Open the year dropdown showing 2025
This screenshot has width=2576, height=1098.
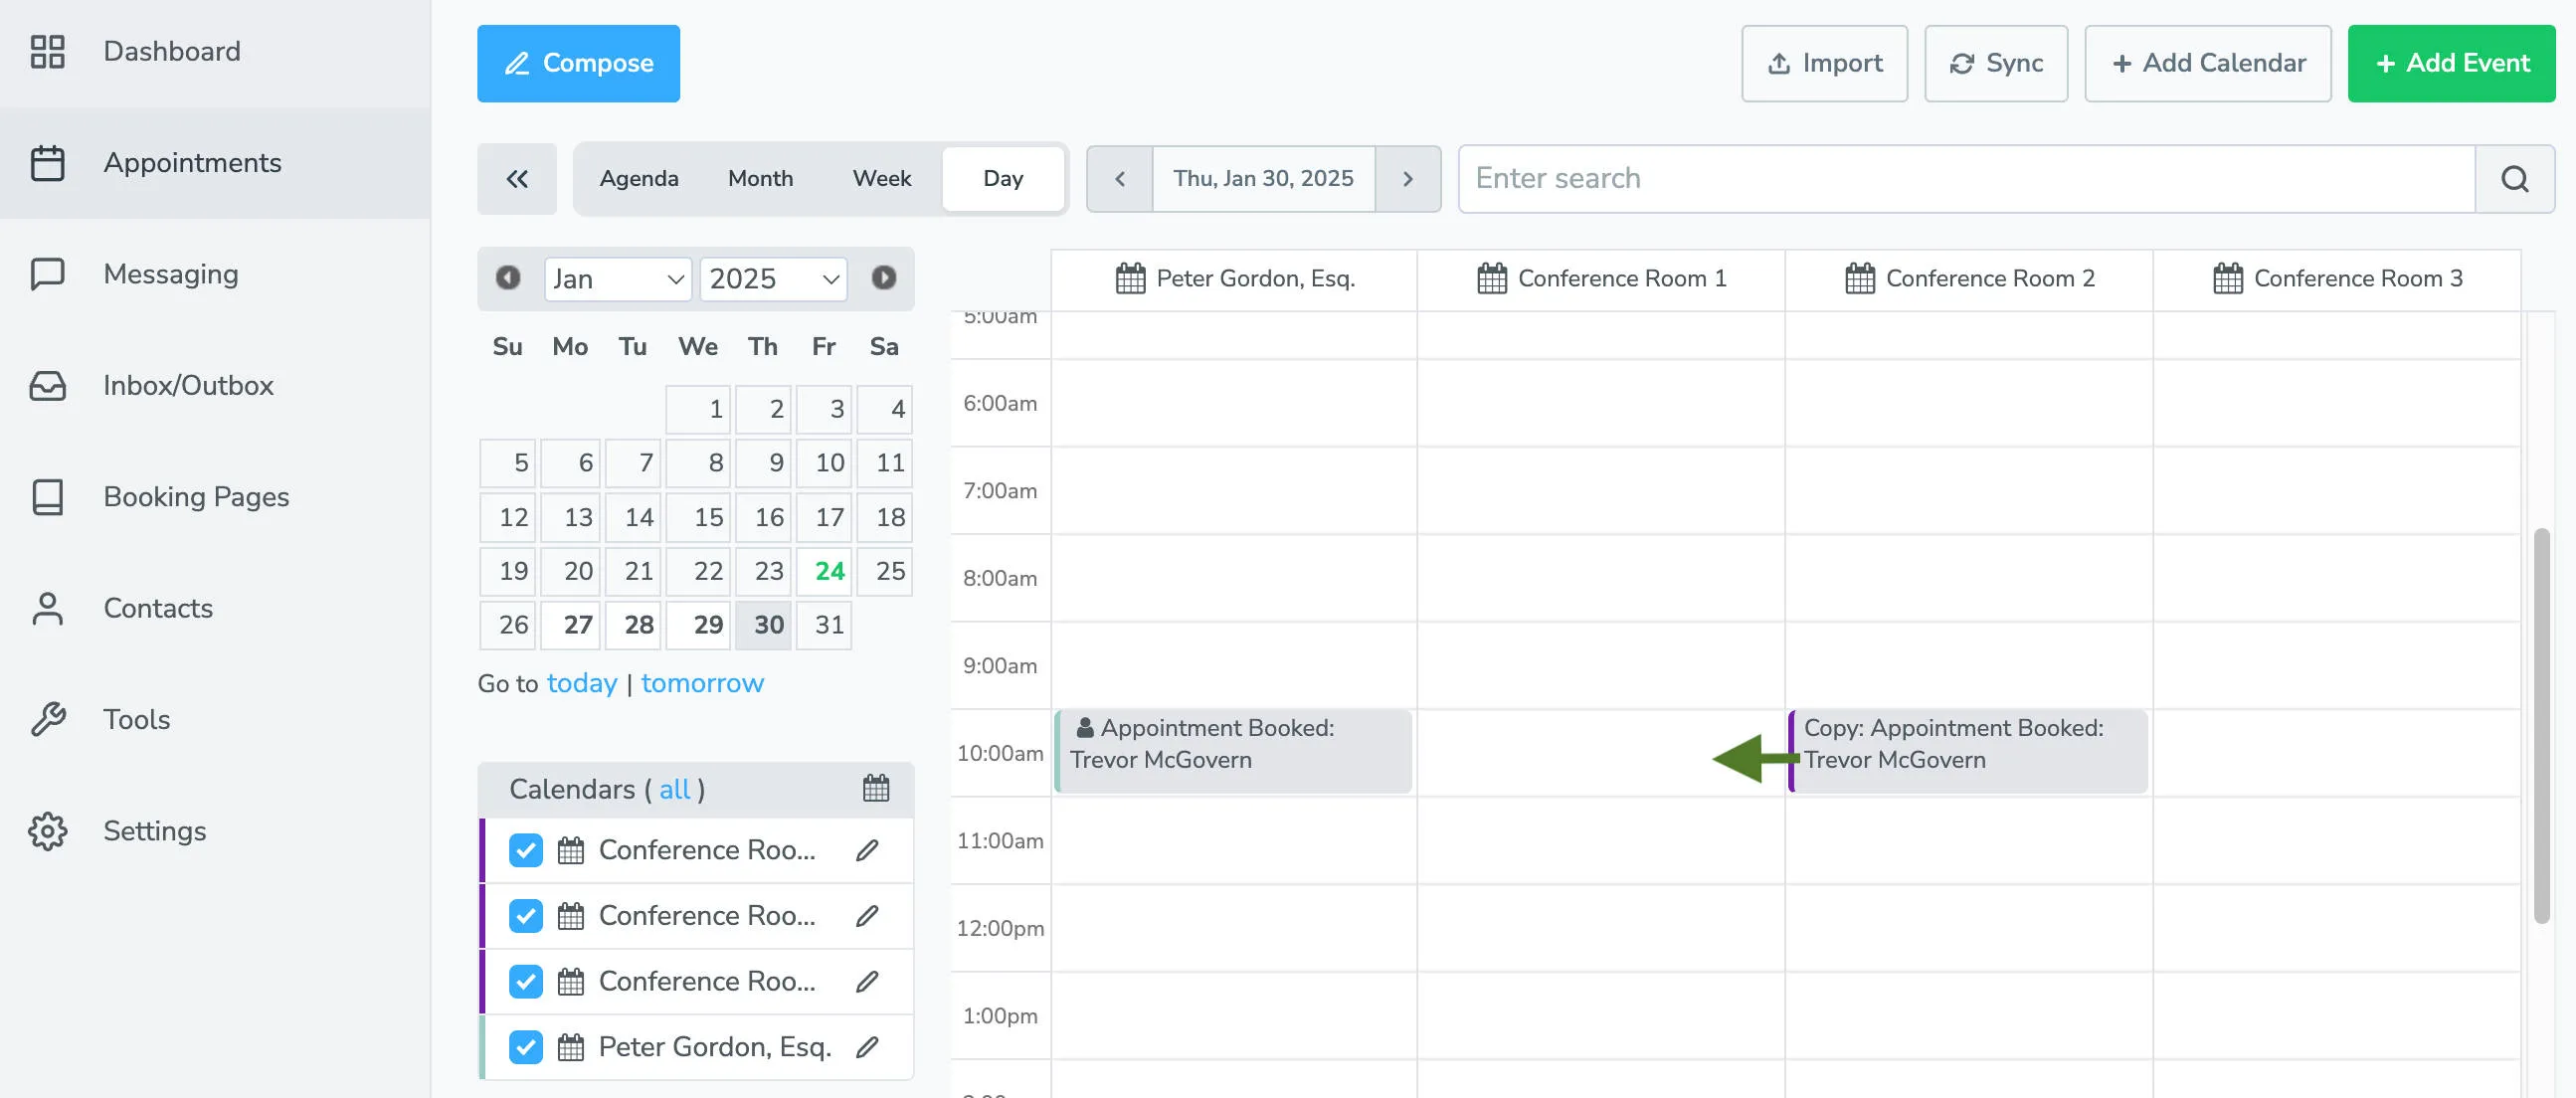click(x=772, y=279)
